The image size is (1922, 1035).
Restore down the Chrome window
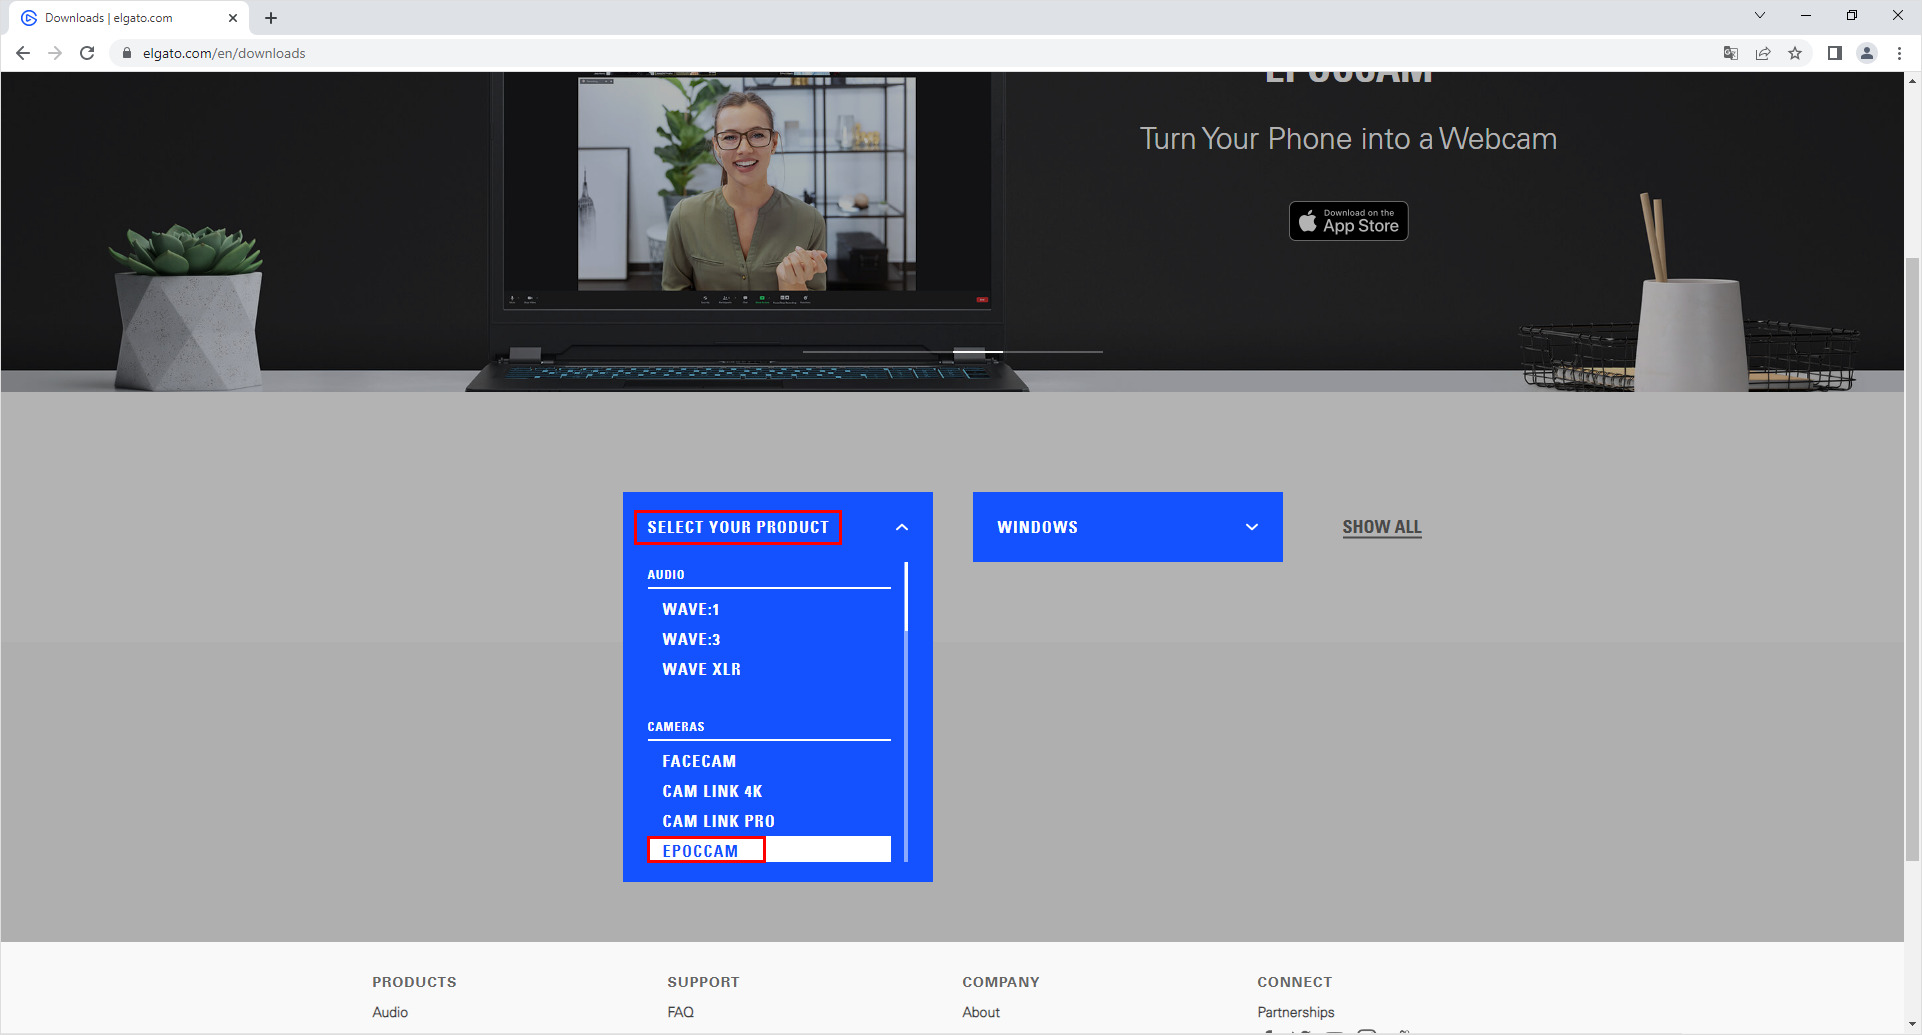pyautogui.click(x=1852, y=15)
